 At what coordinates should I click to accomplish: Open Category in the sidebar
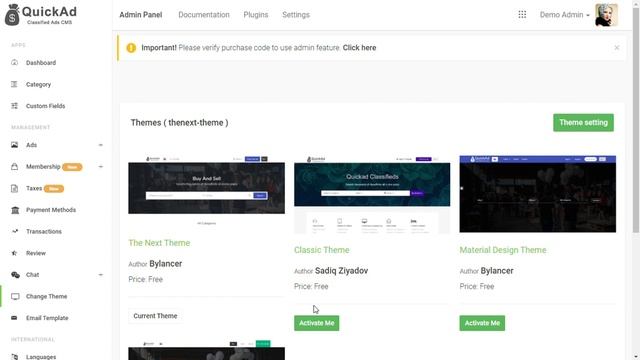coord(38,84)
